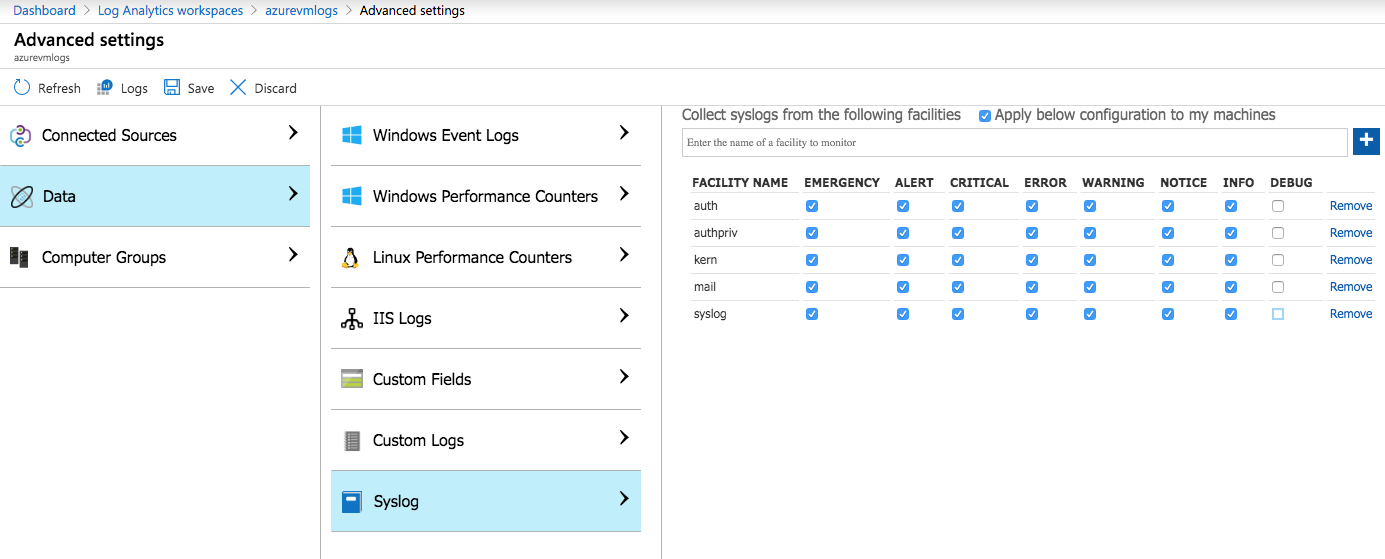Click the Windows Performance Counters icon
This screenshot has width=1385, height=559.
point(351,196)
